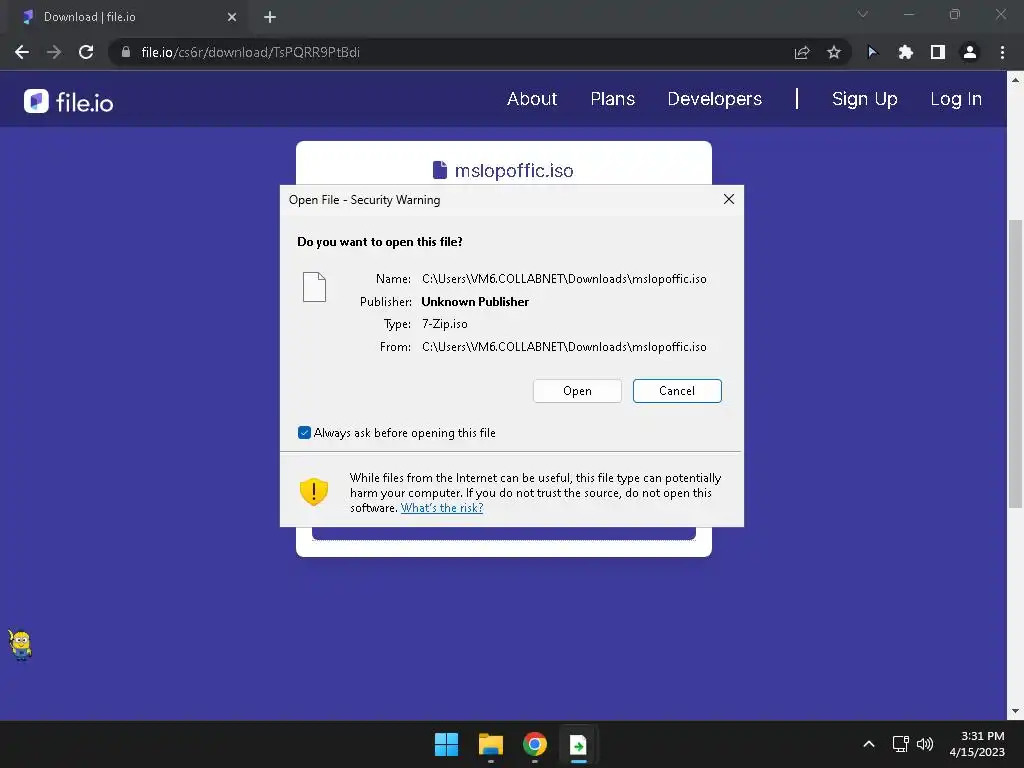Open the What's the risk? link
The image size is (1024, 768).
click(442, 508)
